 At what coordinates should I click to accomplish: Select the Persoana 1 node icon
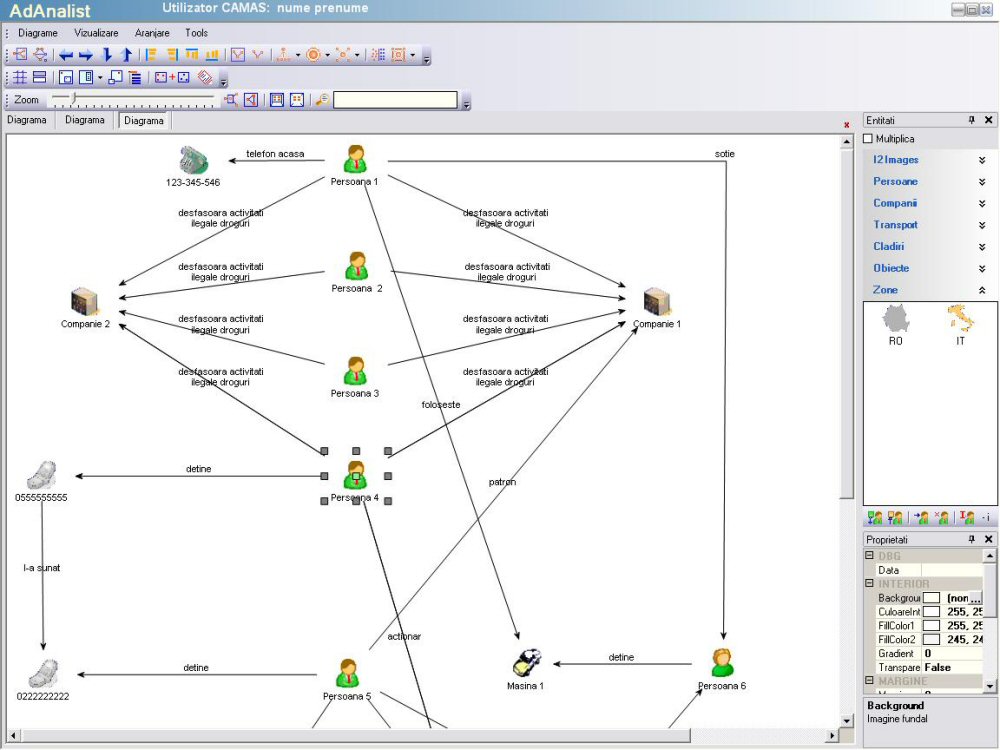tap(355, 159)
